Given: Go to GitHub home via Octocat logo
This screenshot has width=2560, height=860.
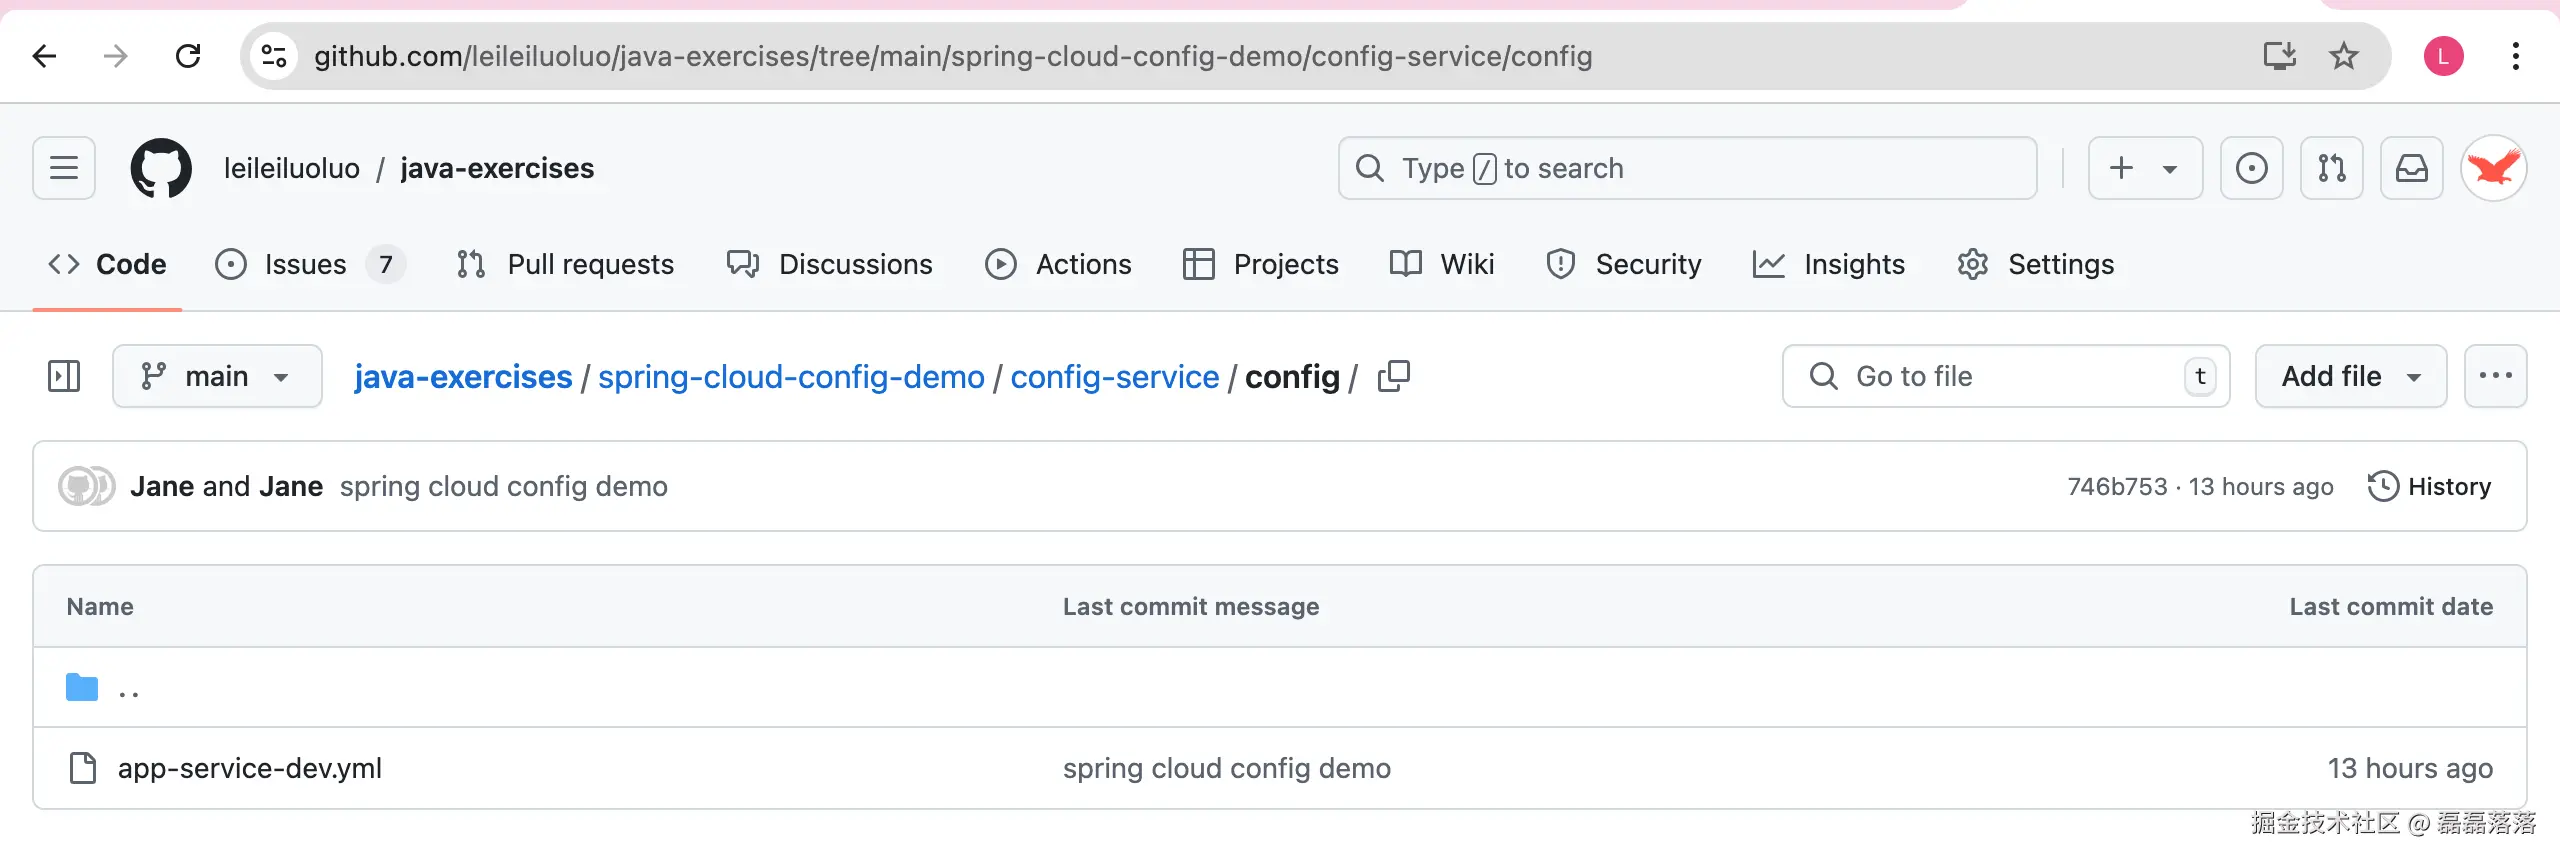Looking at the screenshot, I should 161,168.
